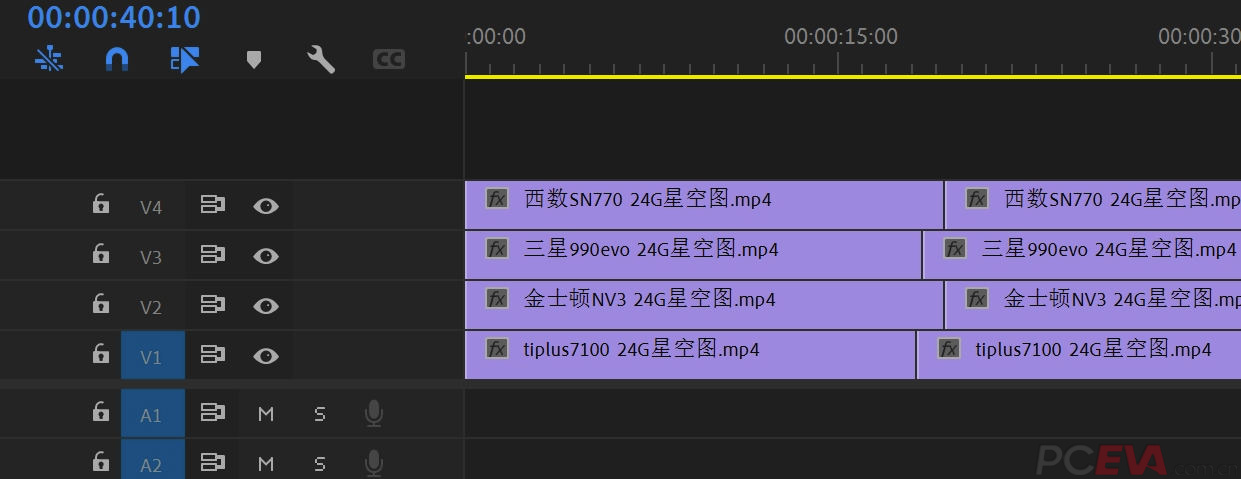Viewport: 1241px width, 479px height.
Task: Click the fx badge on tiplus7100 first clip
Action: pyautogui.click(x=497, y=348)
